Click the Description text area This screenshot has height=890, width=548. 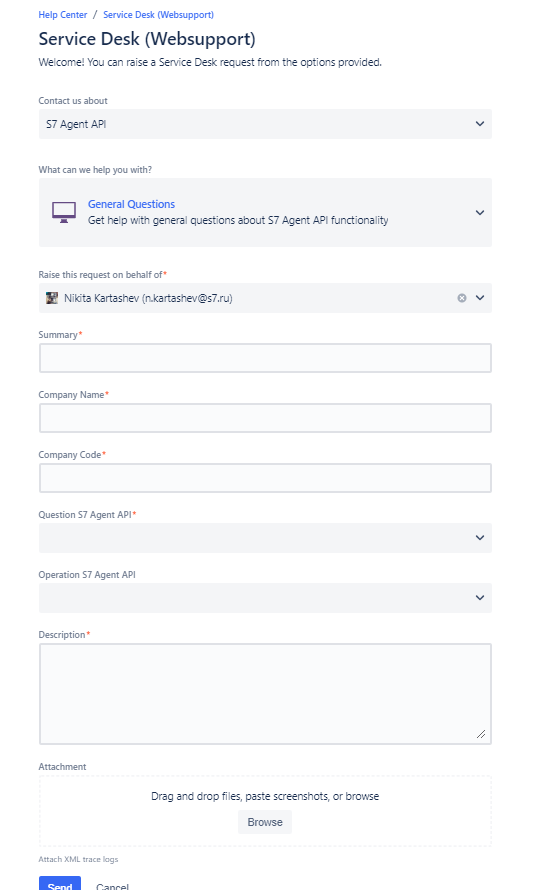[265, 694]
